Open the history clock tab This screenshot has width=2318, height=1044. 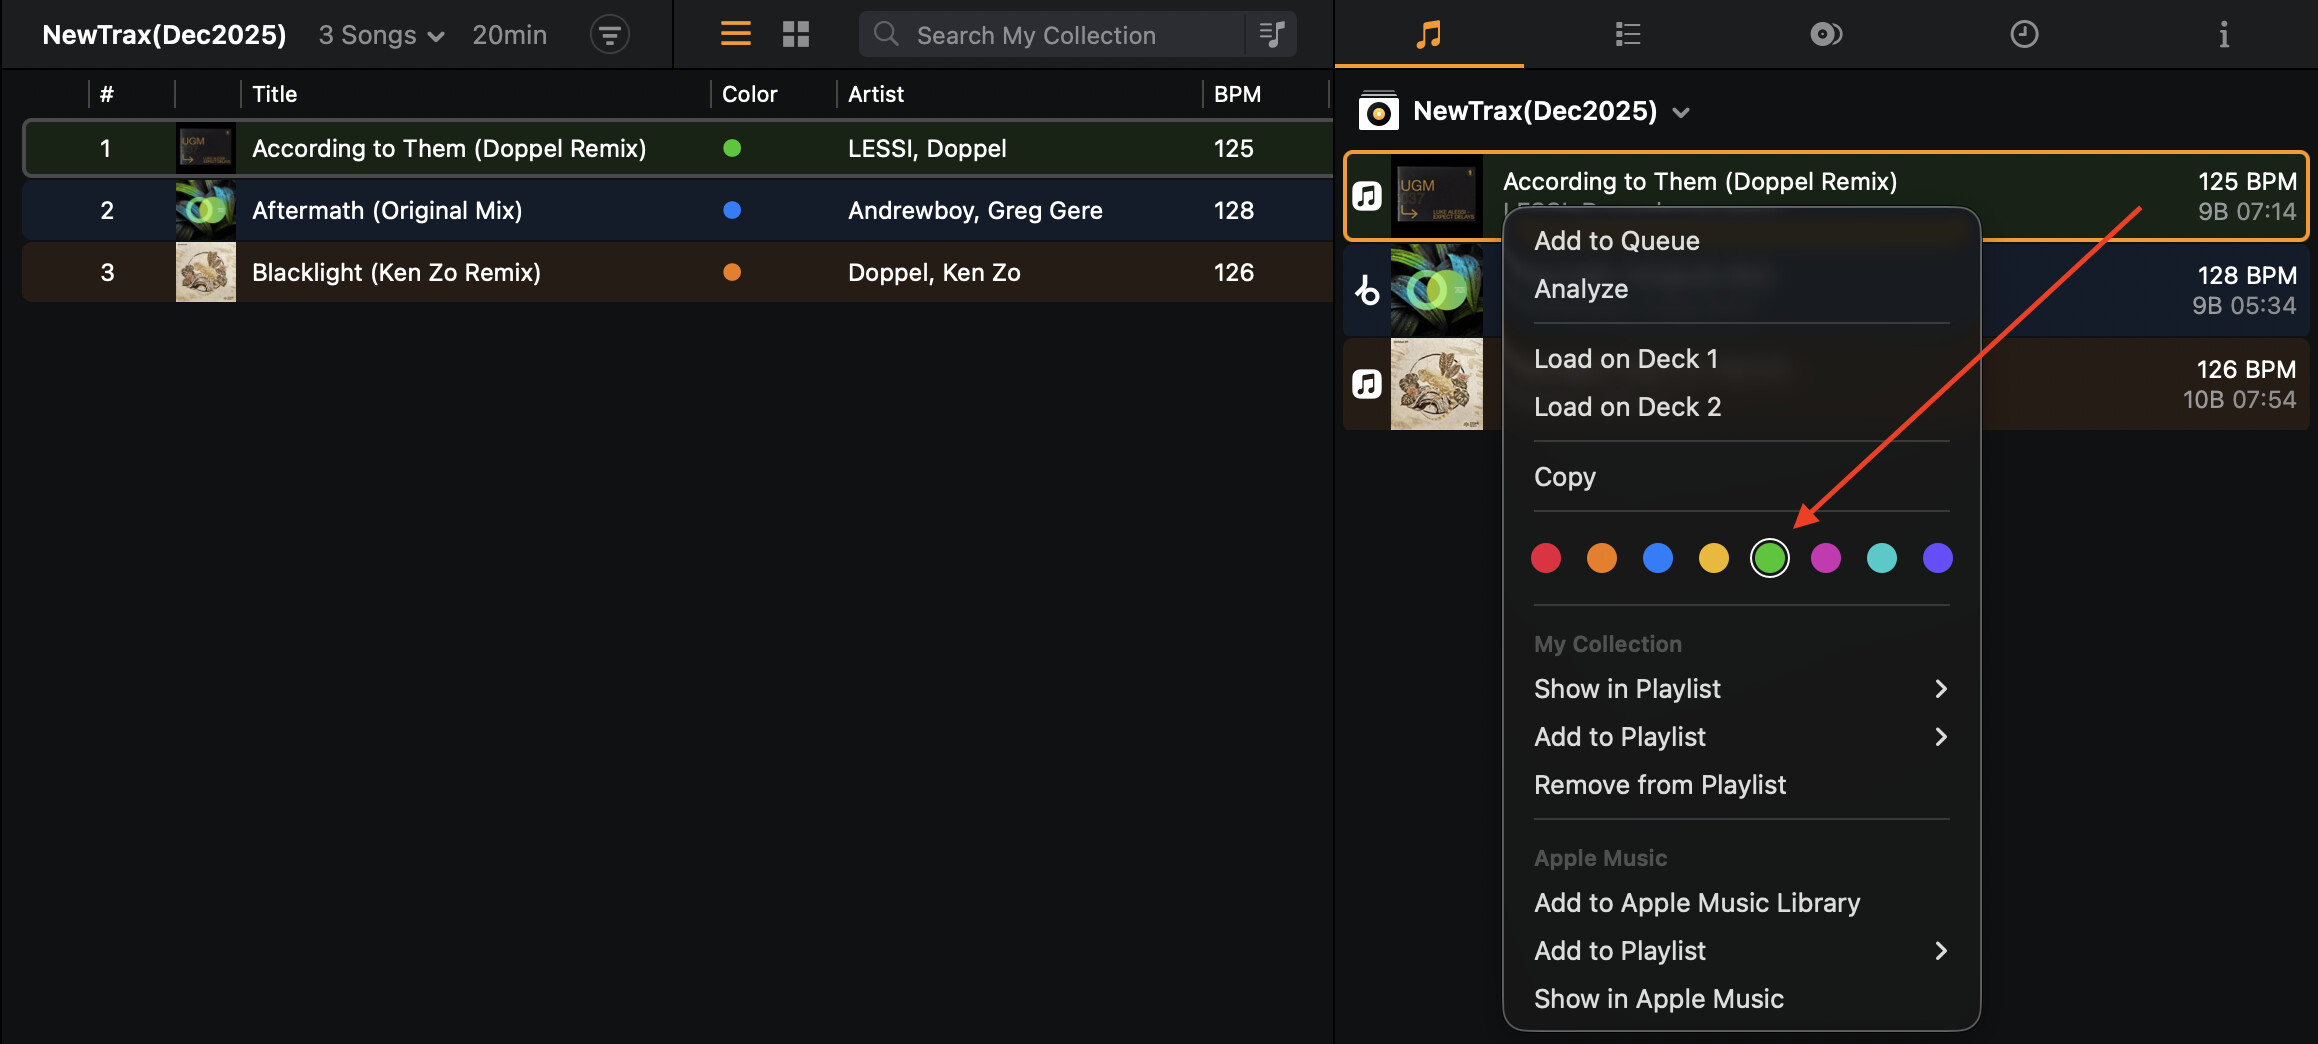pyautogui.click(x=2024, y=35)
